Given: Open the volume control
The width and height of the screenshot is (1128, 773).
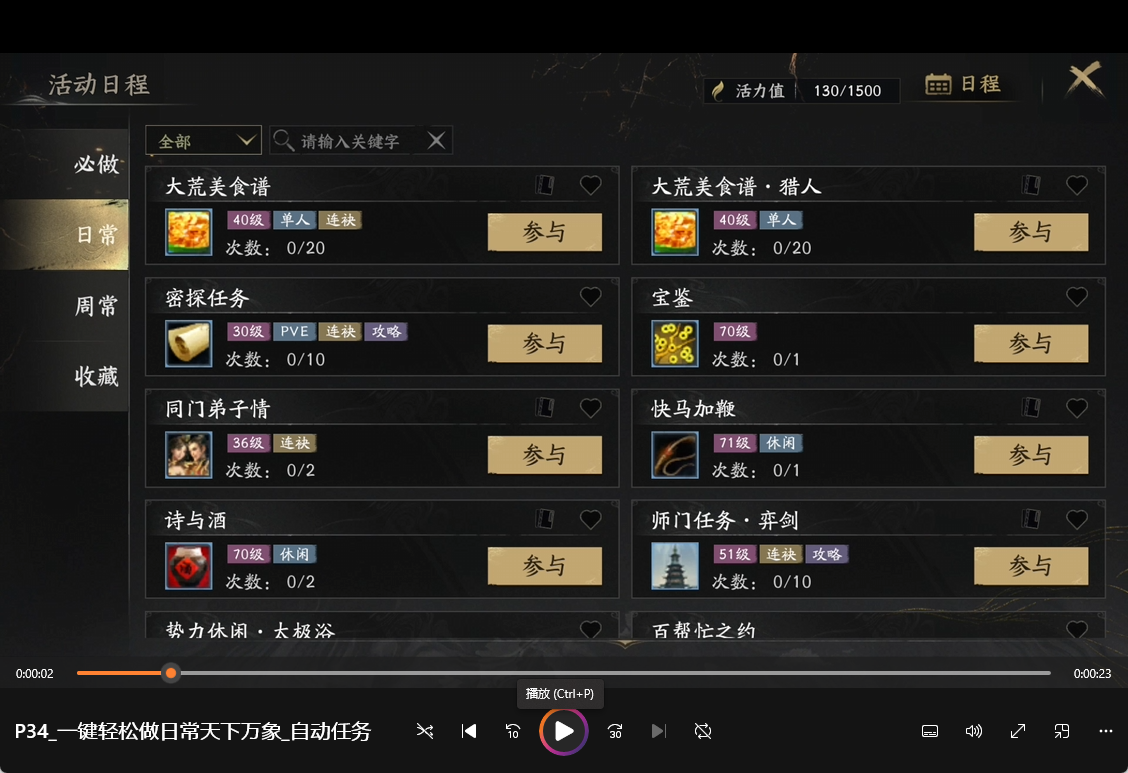Looking at the screenshot, I should (x=973, y=731).
